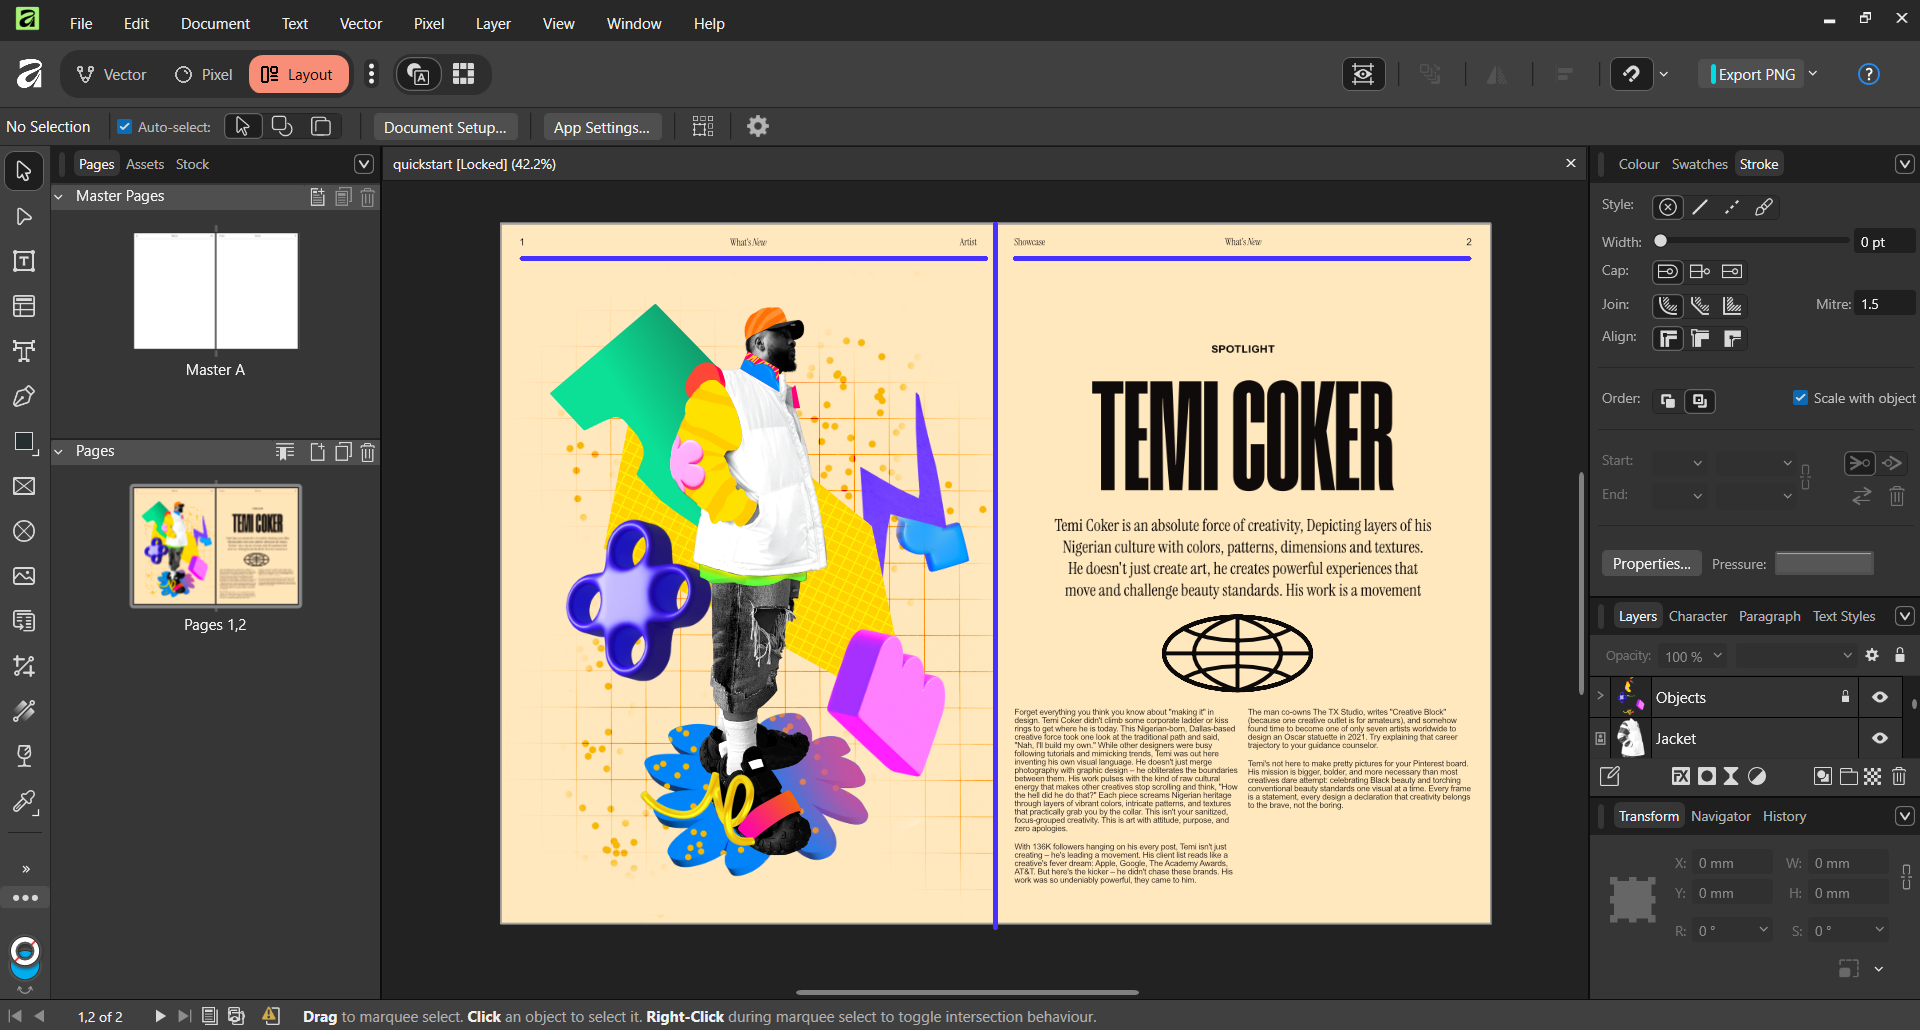Open stroke Properties button
The image size is (1920, 1030).
click(x=1651, y=563)
